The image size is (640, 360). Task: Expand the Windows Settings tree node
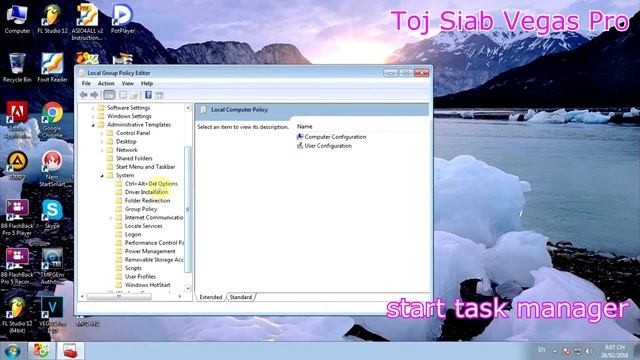tap(93, 116)
